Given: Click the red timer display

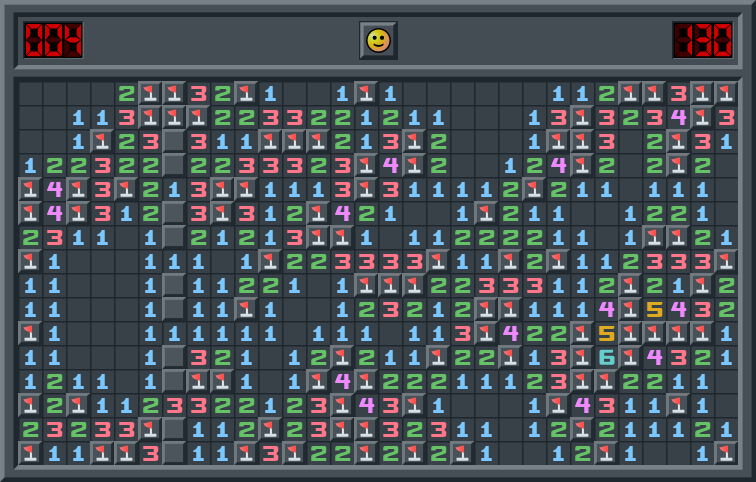Looking at the screenshot, I should tap(702, 40).
